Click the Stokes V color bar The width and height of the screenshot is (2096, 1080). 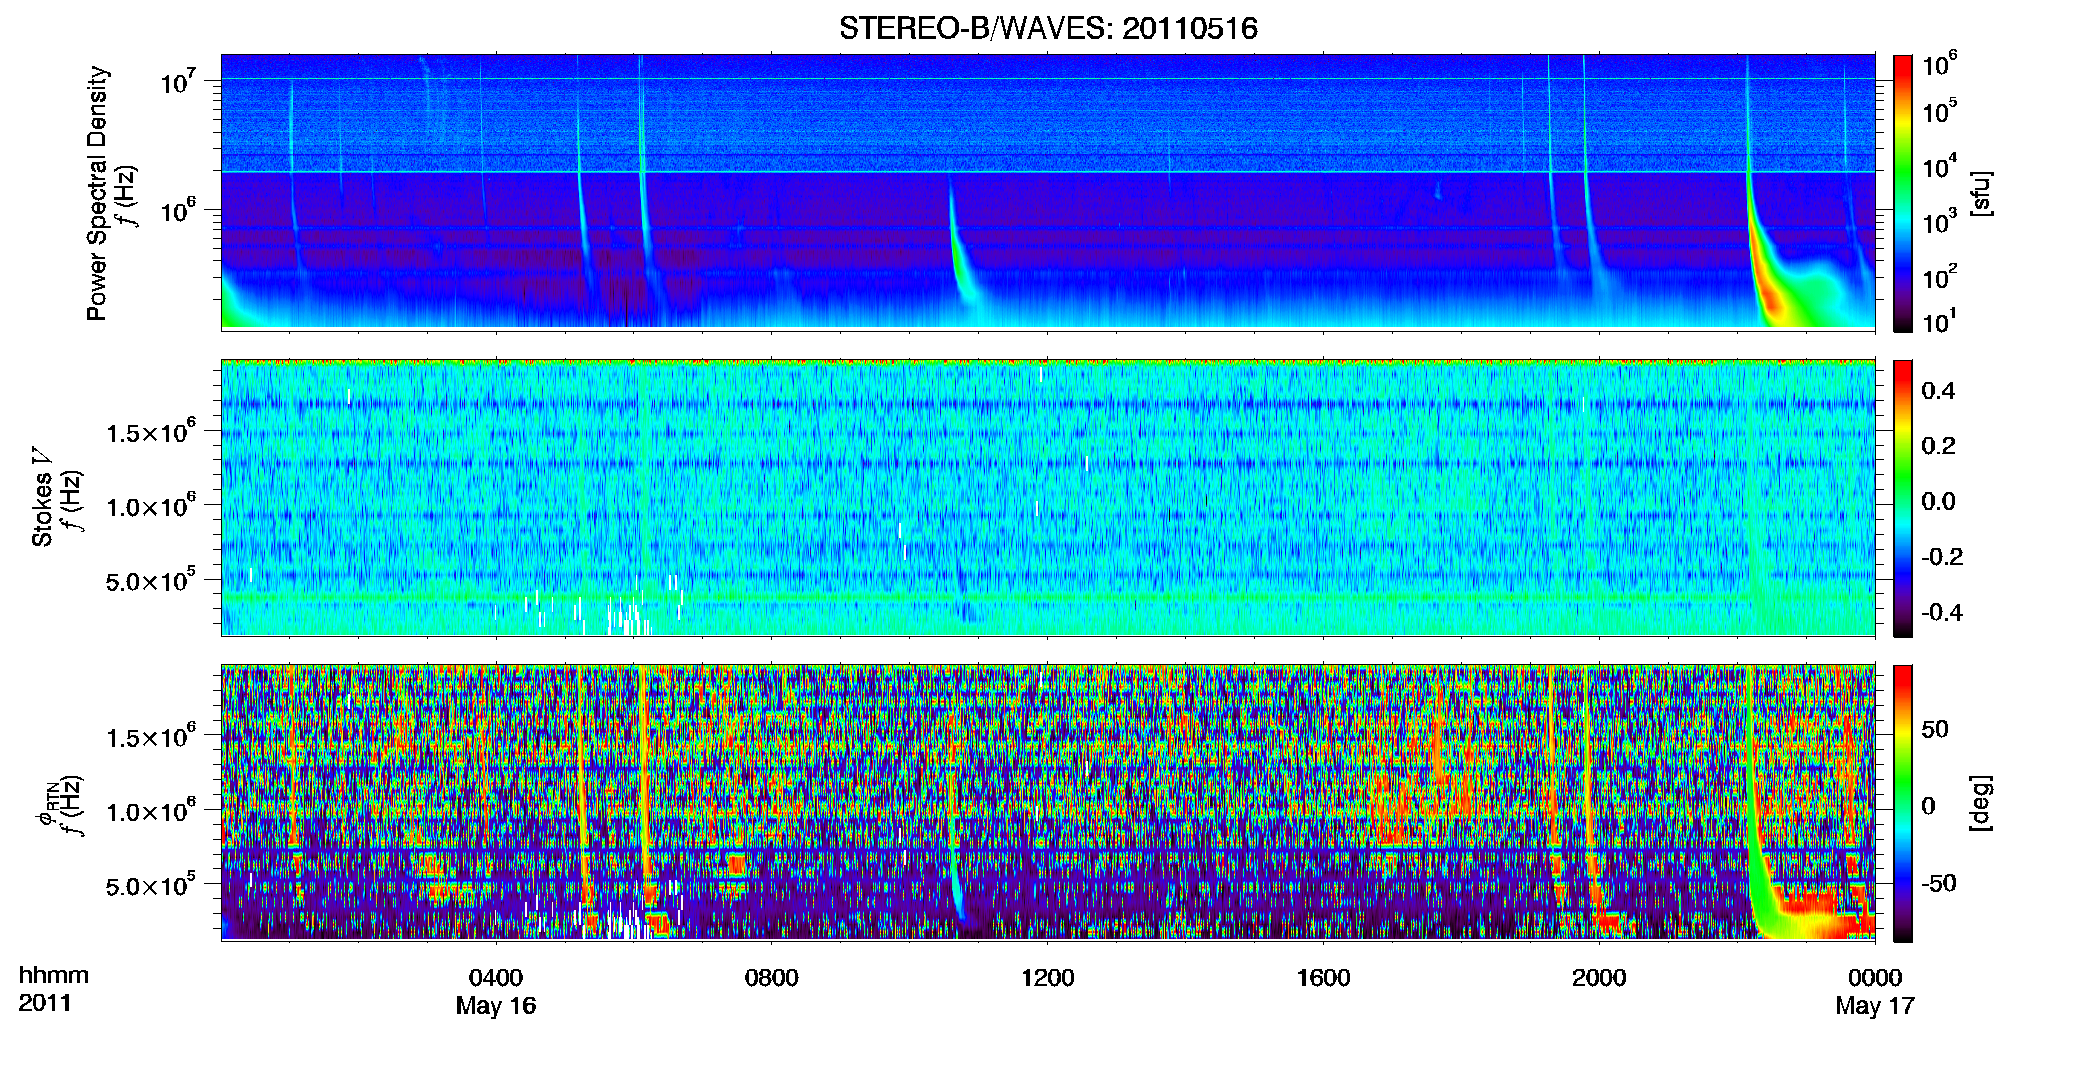click(x=1903, y=498)
